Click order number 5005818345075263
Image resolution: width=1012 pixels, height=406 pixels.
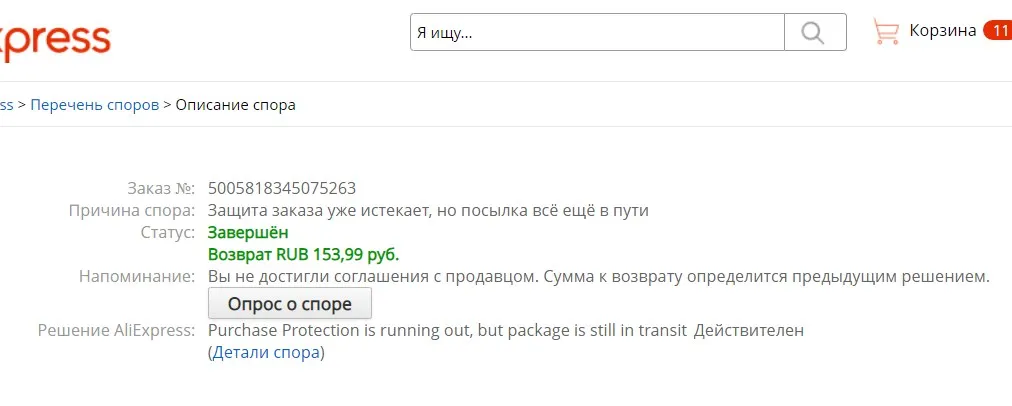[x=282, y=188]
